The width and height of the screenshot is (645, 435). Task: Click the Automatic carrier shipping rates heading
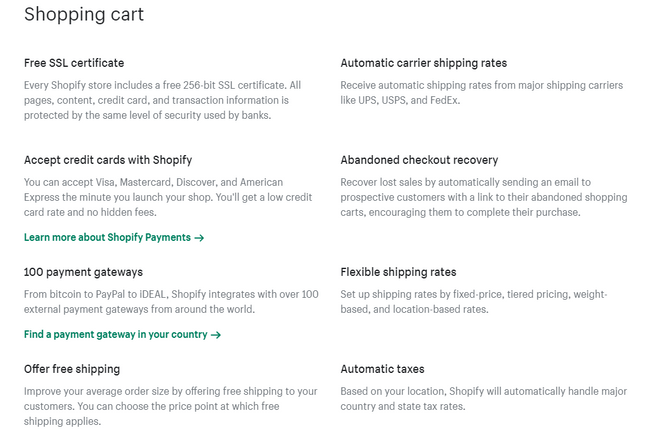[x=423, y=63]
